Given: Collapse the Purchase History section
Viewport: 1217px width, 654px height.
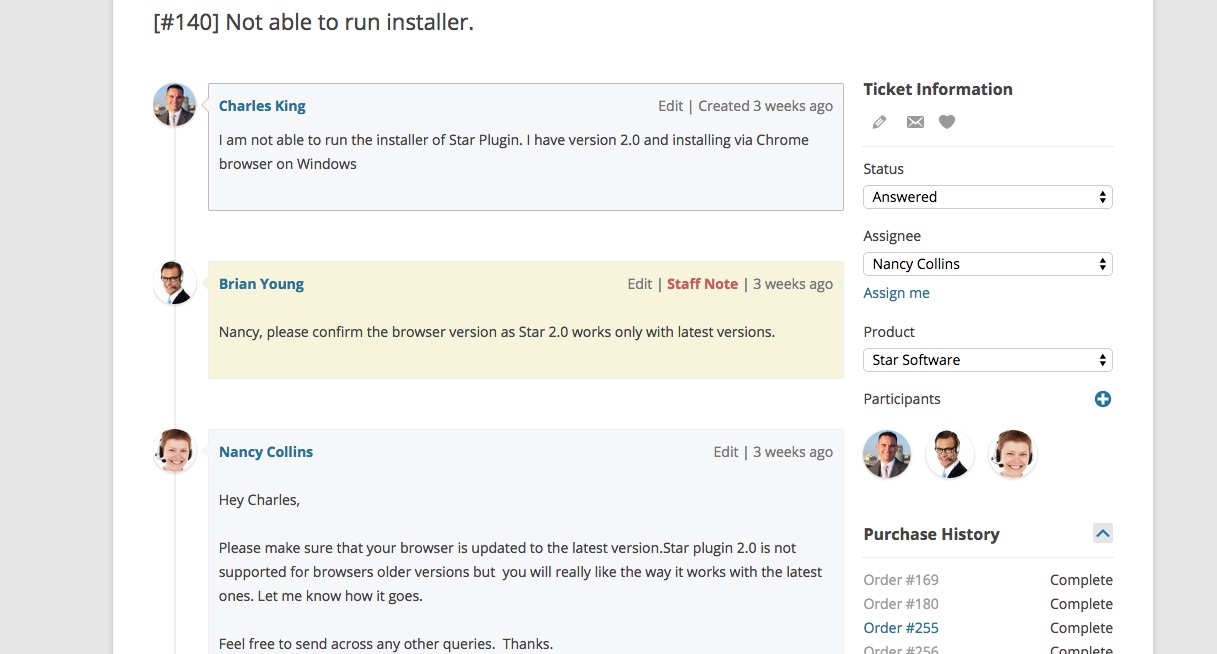Looking at the screenshot, I should coord(1102,533).
